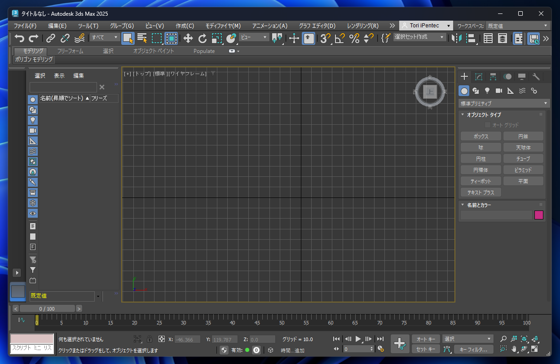Open the workspace selector dropdown
Viewport: 560px width, 364px height.
coord(518,26)
